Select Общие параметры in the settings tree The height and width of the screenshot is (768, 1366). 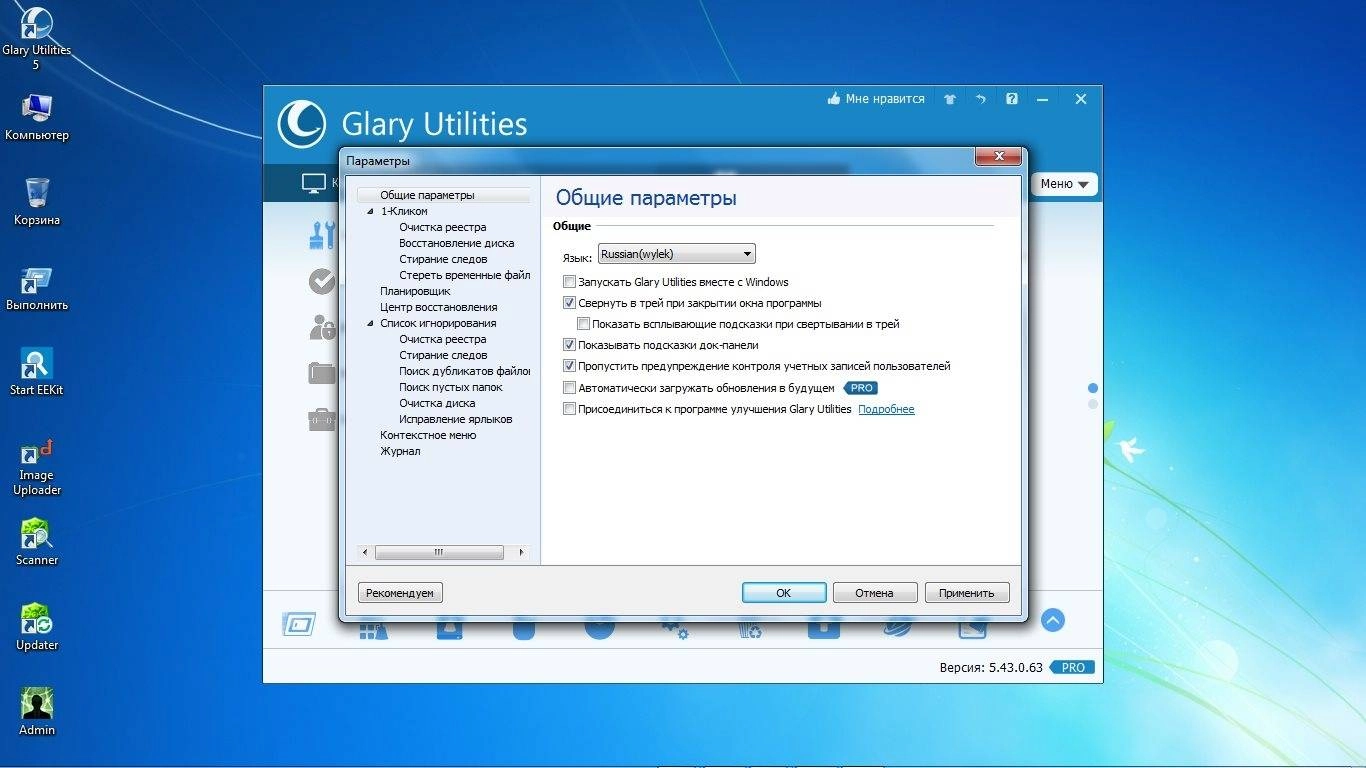point(427,195)
